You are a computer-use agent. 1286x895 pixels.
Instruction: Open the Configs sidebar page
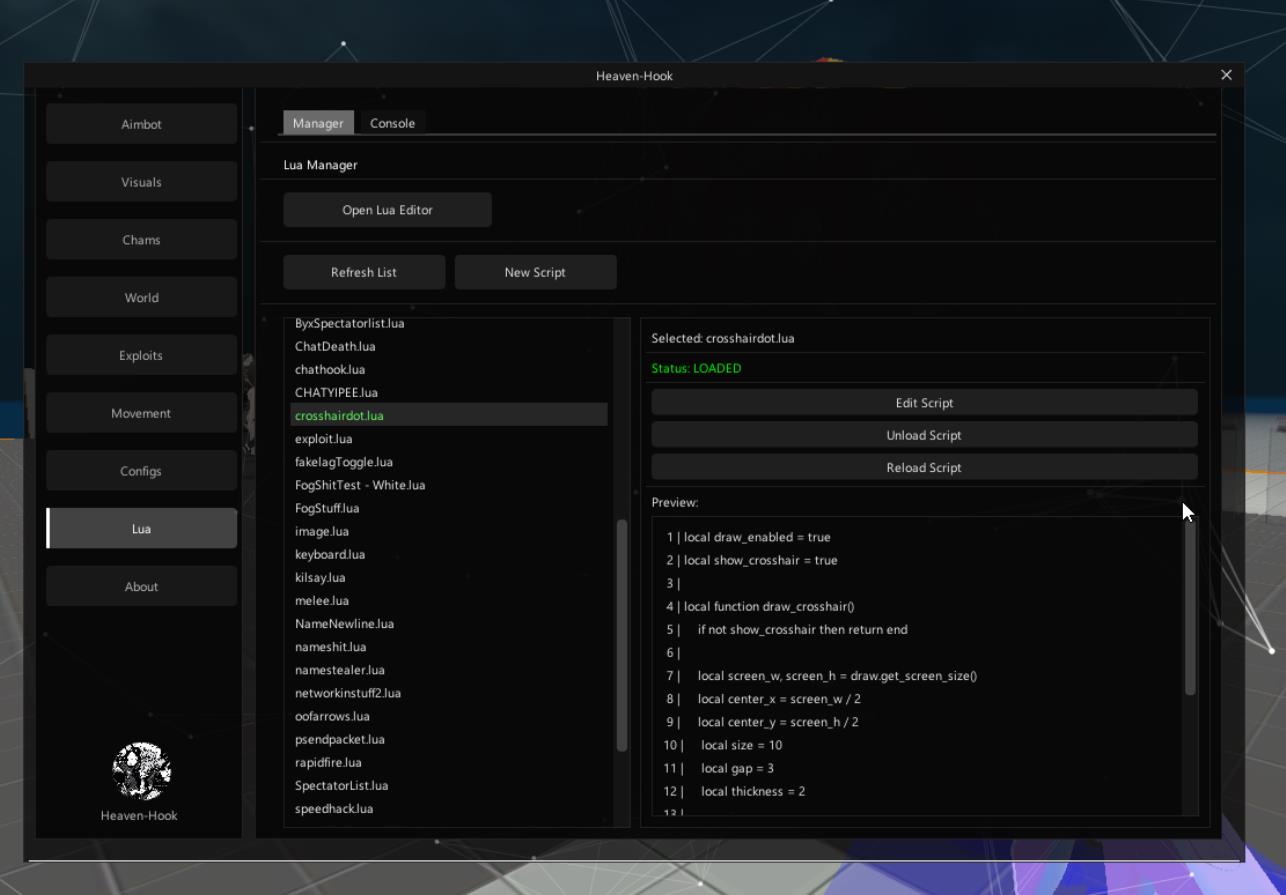[x=141, y=471]
